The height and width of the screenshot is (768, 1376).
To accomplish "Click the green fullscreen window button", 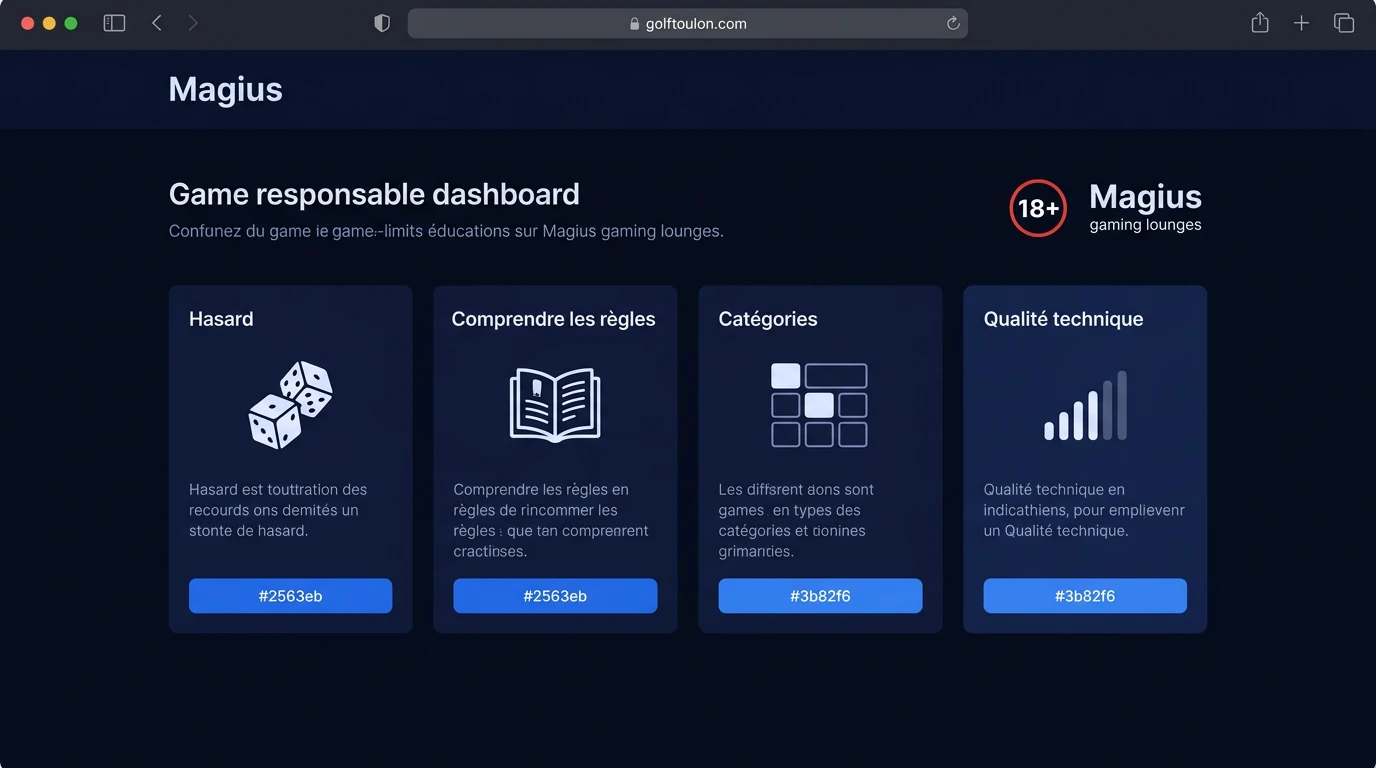I will tap(71, 23).
